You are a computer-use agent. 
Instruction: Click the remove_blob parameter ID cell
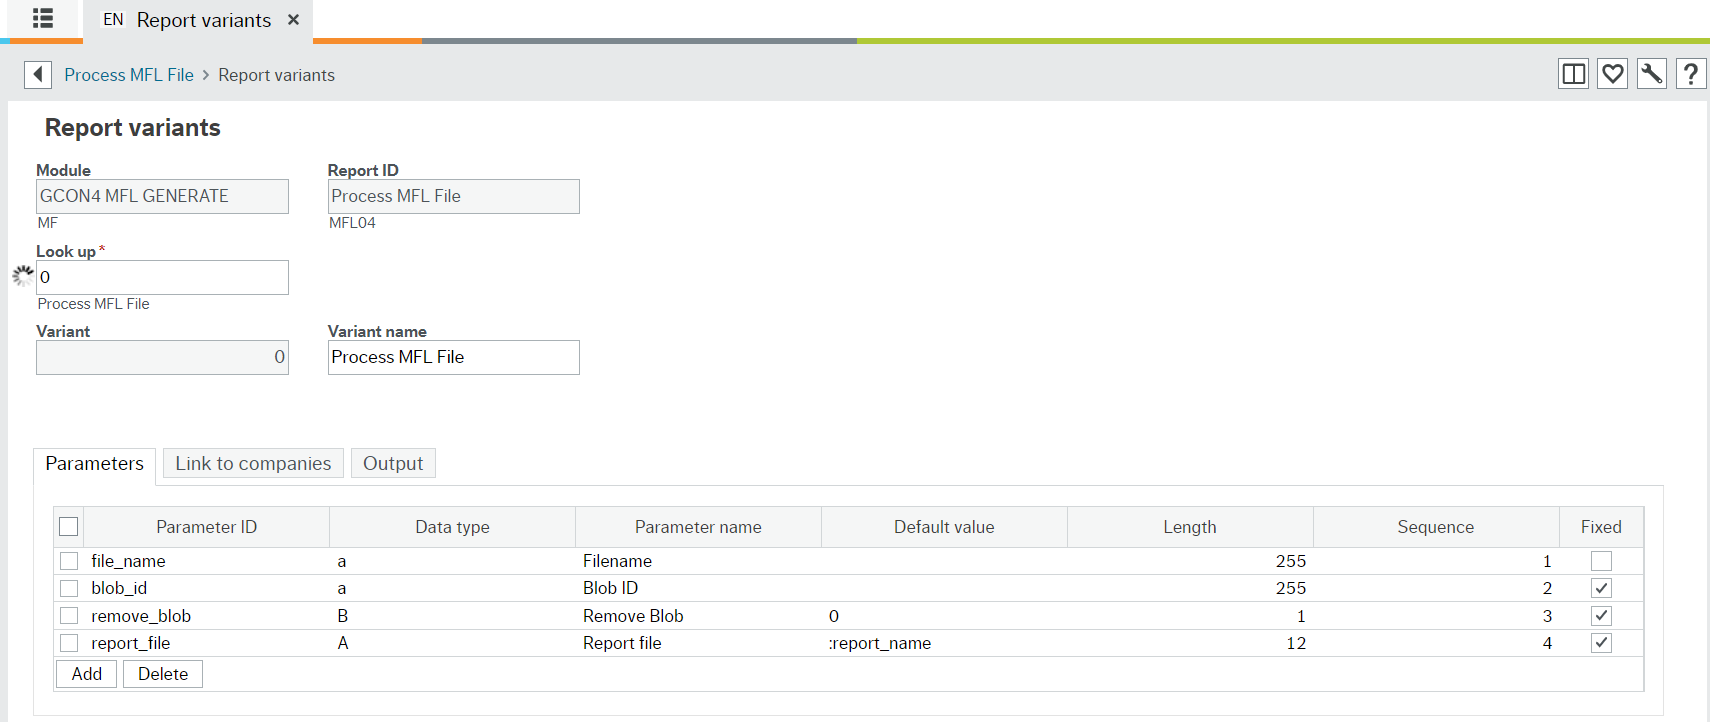point(206,616)
